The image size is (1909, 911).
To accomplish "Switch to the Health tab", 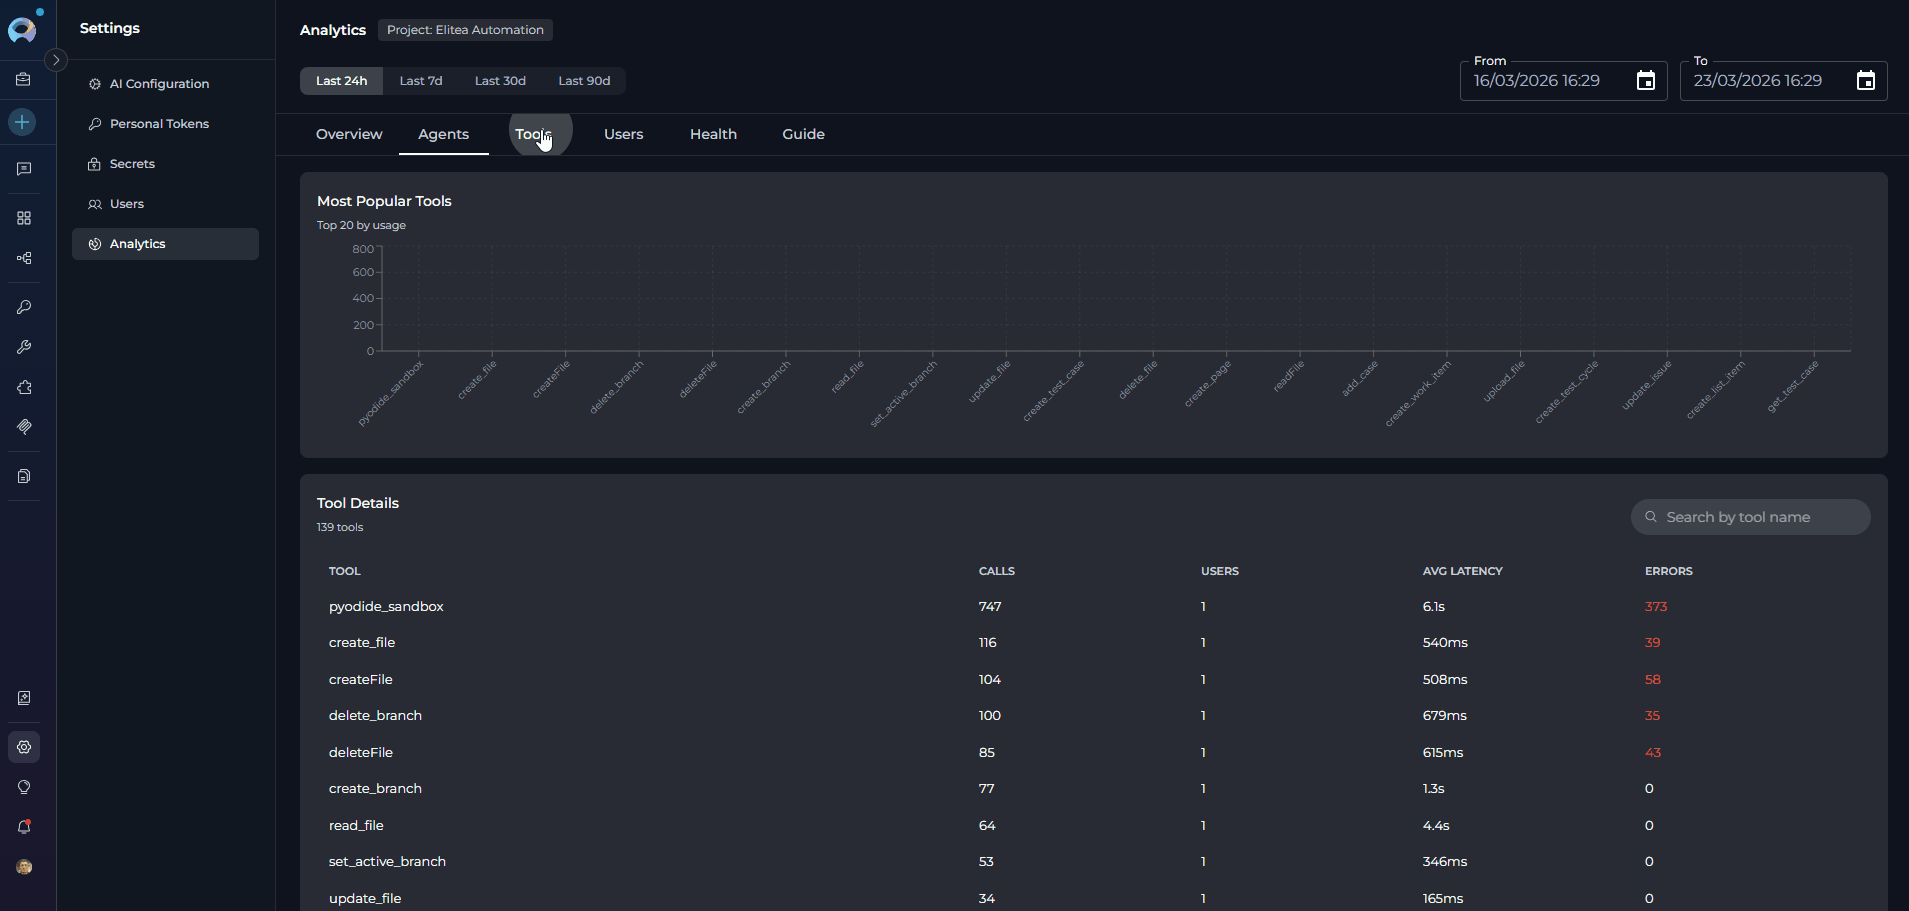I will click(712, 134).
